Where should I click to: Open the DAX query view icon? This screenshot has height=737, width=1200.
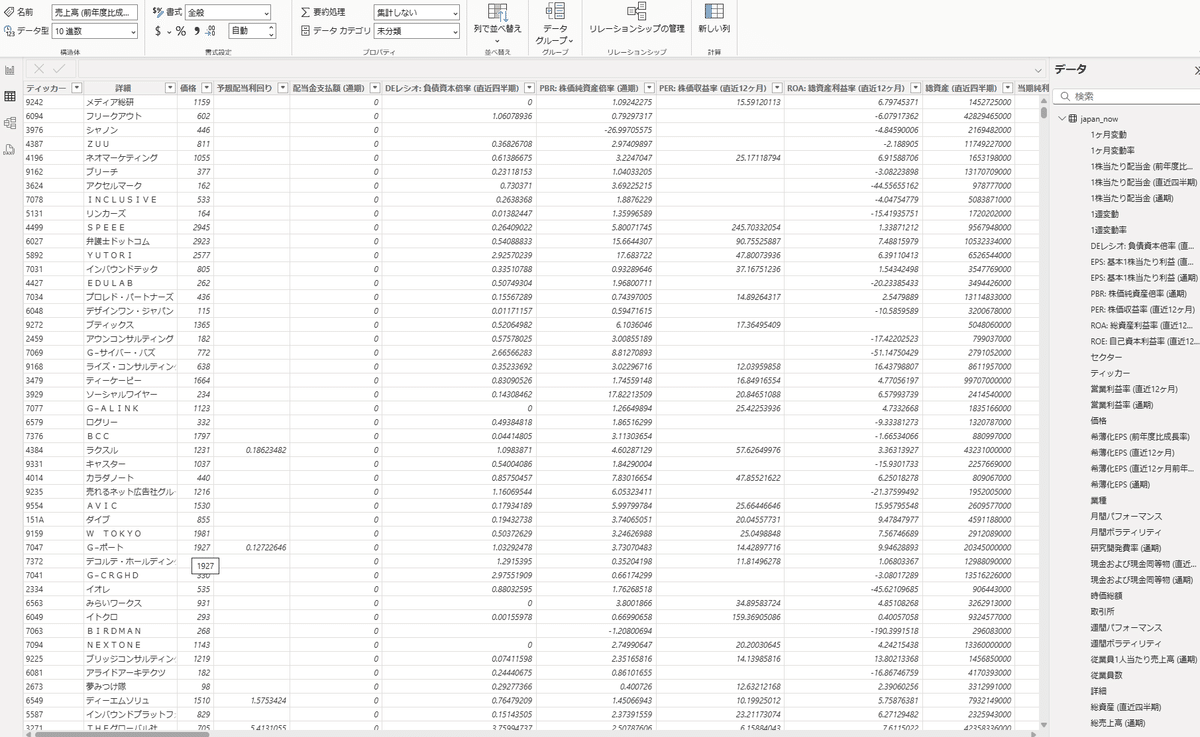10,150
